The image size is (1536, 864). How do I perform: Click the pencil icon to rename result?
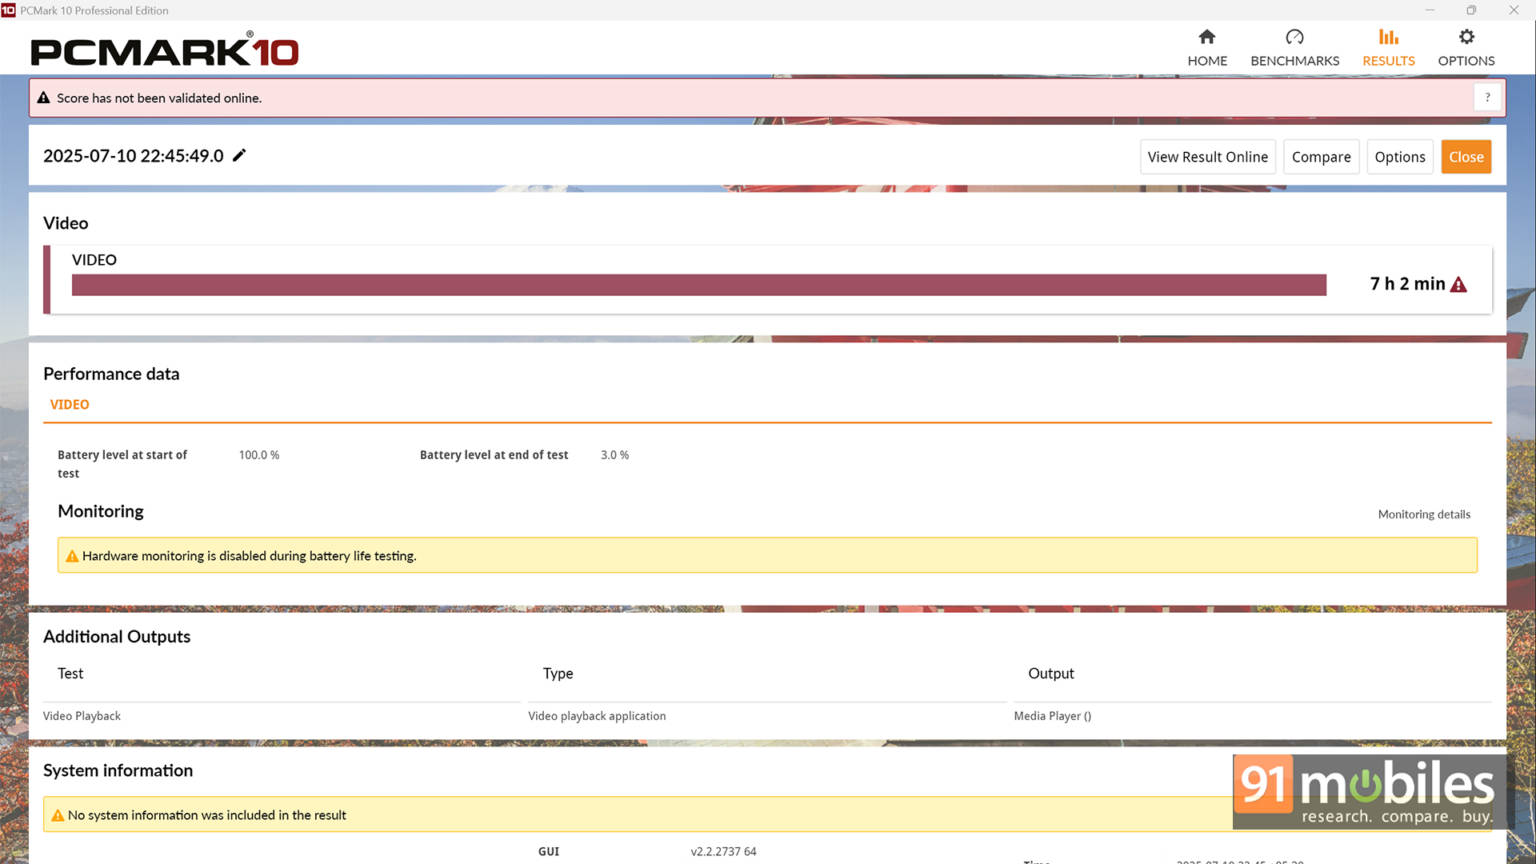point(239,155)
